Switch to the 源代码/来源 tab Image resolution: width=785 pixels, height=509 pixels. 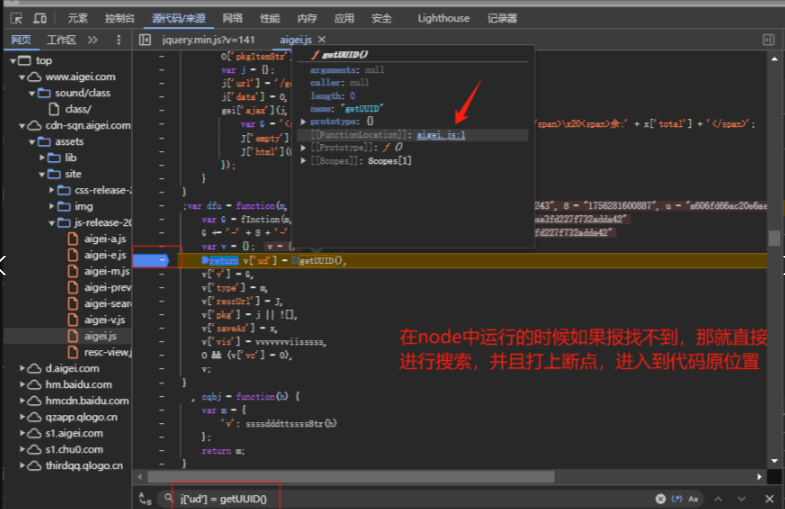179,19
